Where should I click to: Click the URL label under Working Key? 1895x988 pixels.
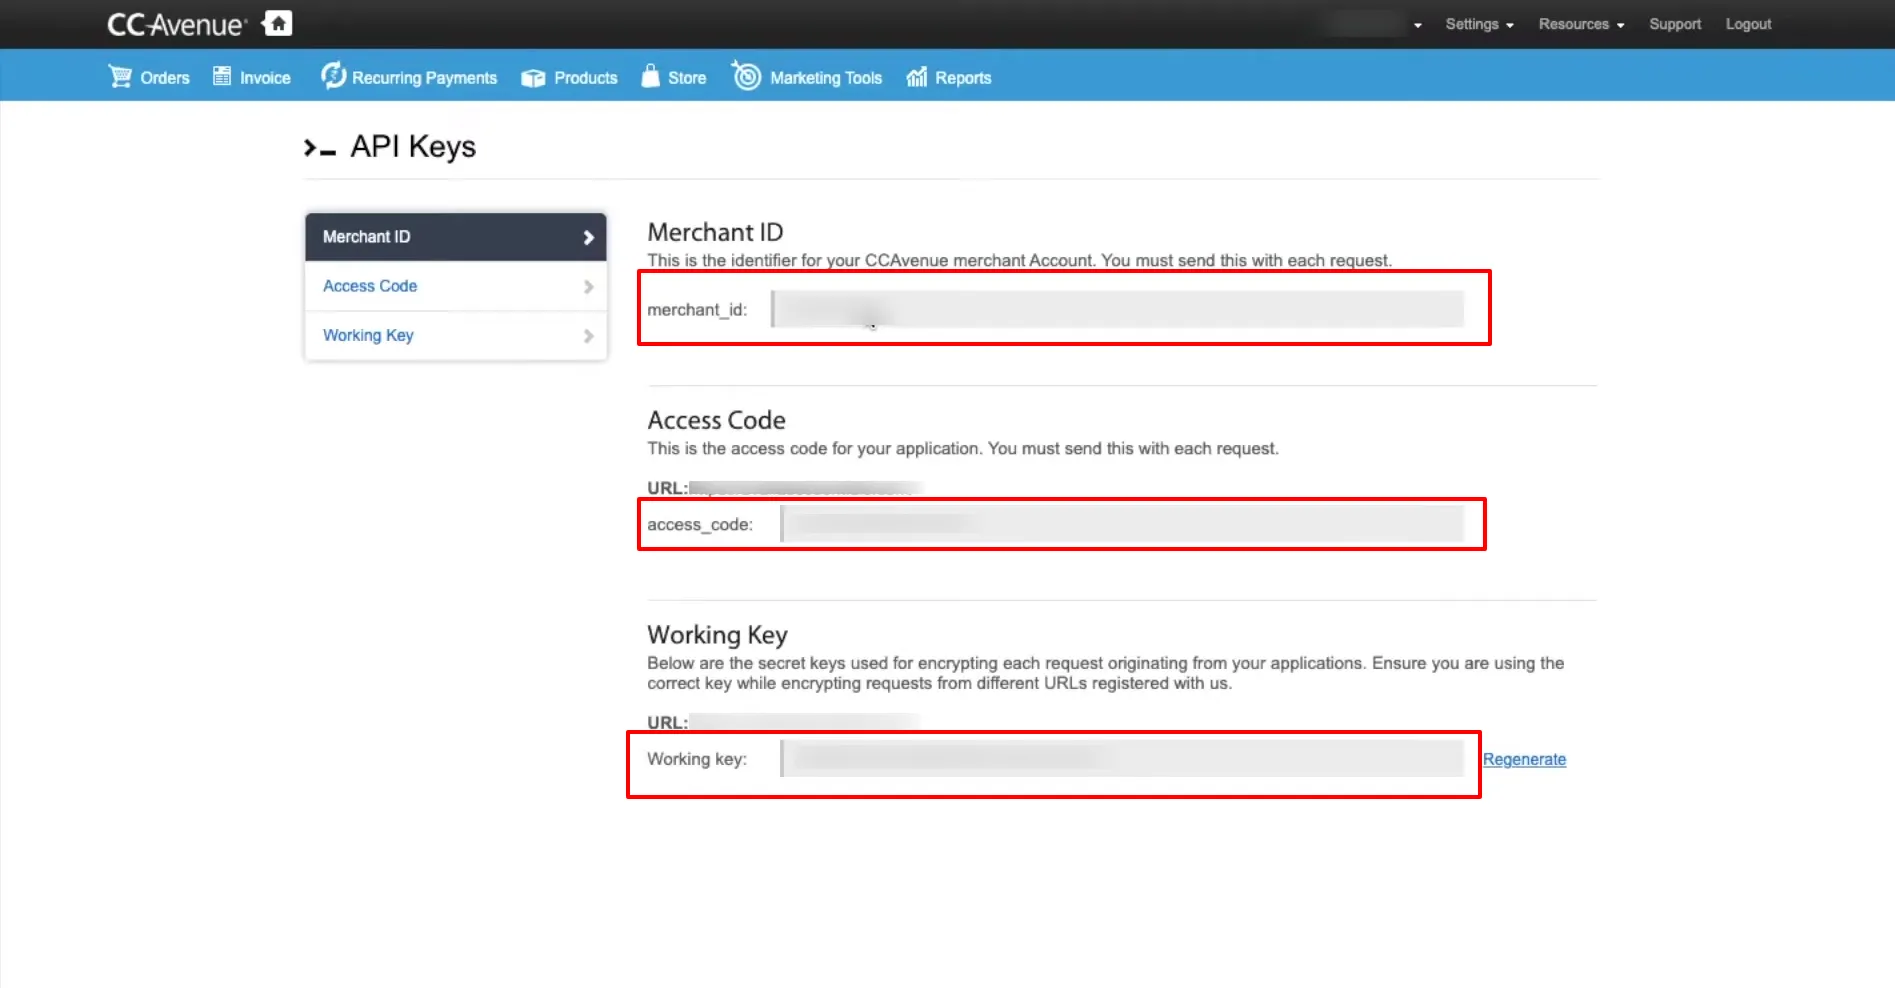click(667, 722)
